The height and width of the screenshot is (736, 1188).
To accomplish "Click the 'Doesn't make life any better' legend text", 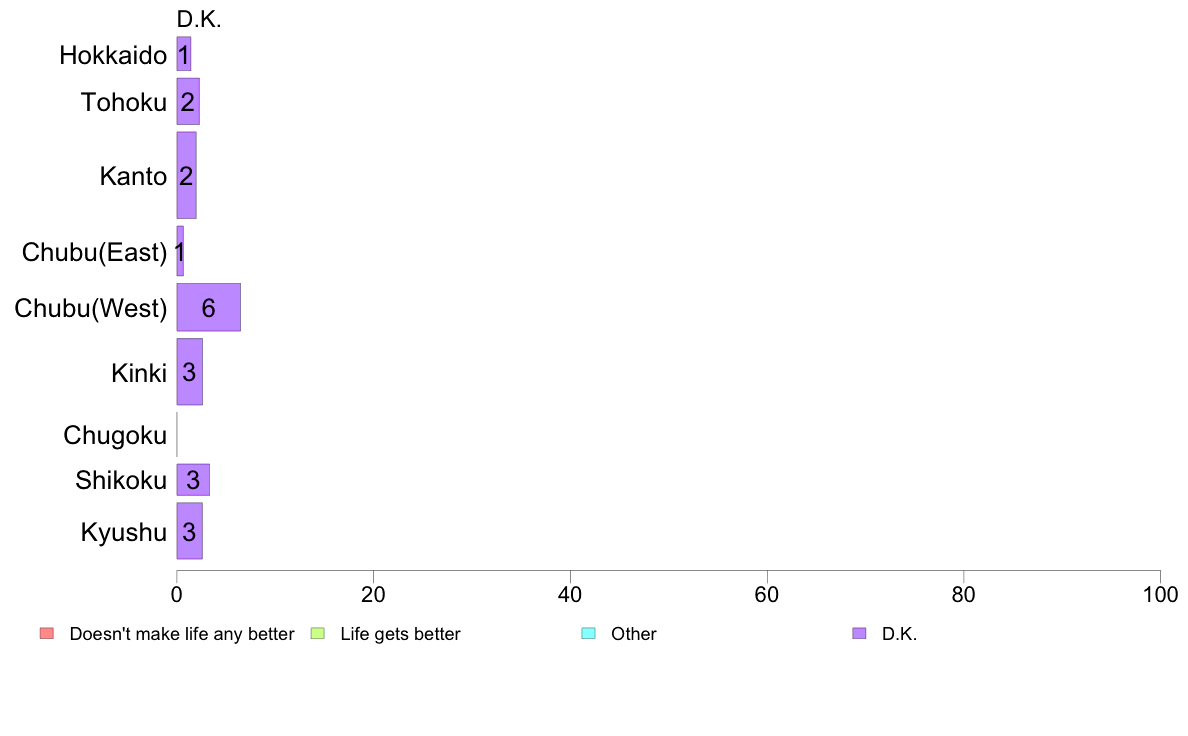I will tap(182, 634).
